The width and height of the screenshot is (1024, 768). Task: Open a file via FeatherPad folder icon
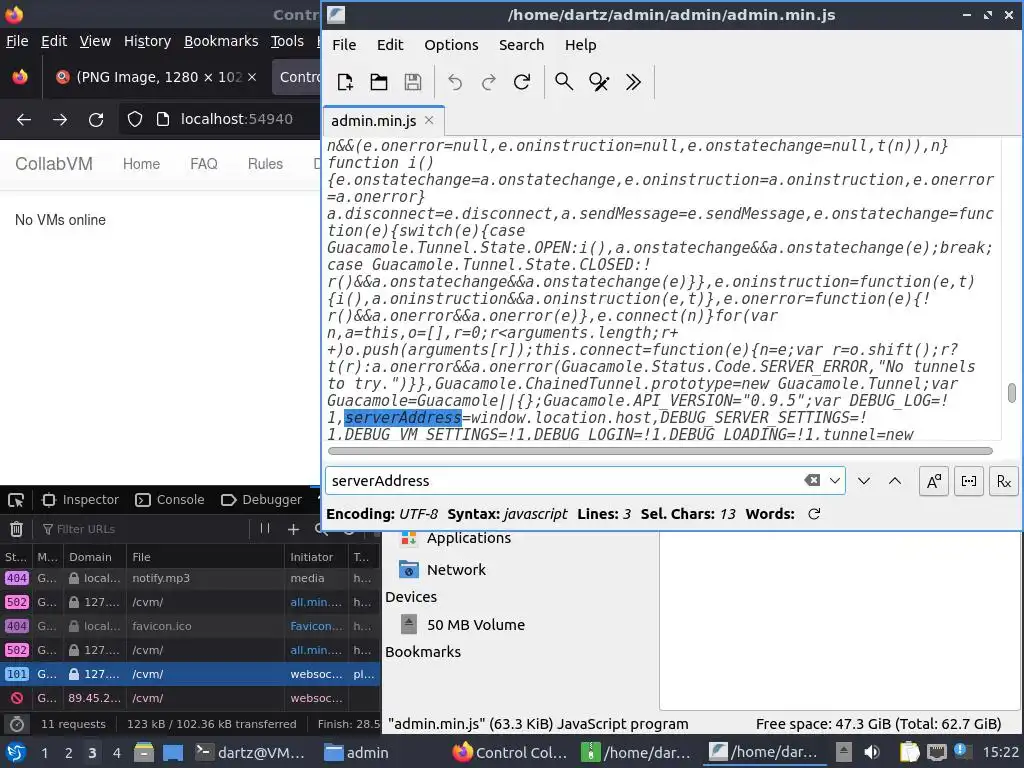coord(379,82)
